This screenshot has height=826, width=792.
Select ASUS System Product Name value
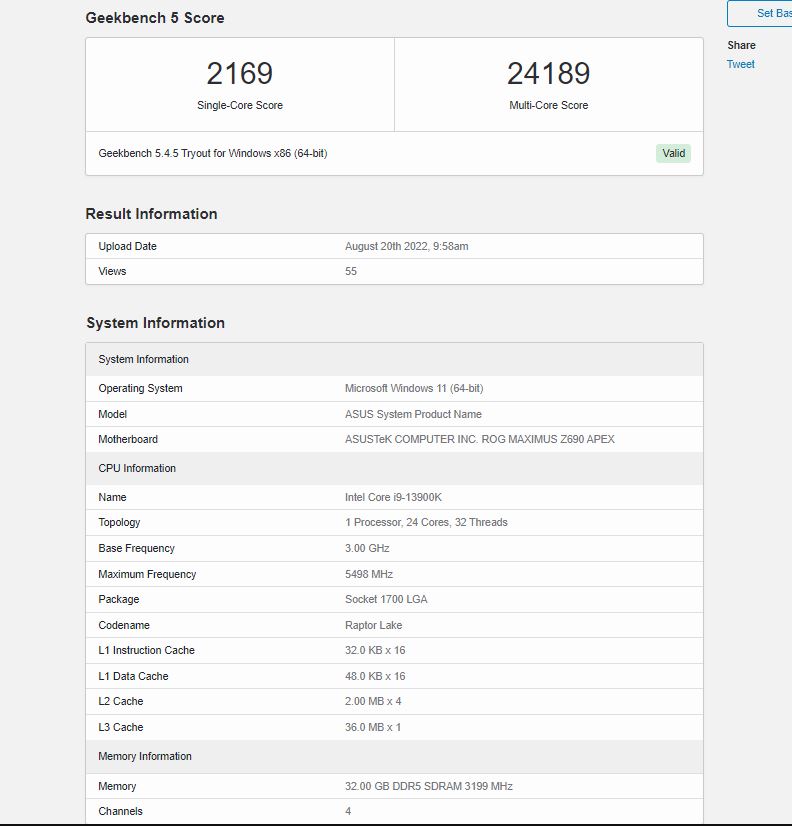coord(413,414)
